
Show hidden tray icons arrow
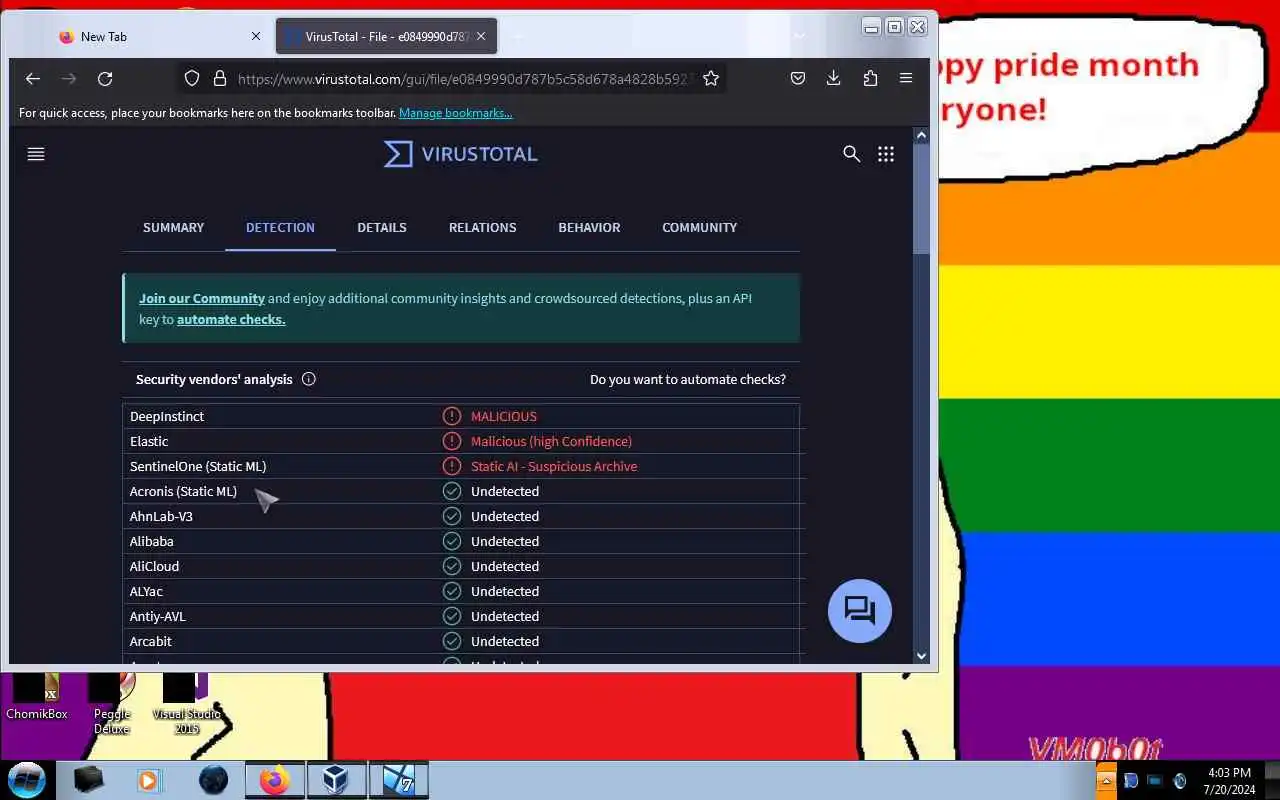click(x=1106, y=780)
